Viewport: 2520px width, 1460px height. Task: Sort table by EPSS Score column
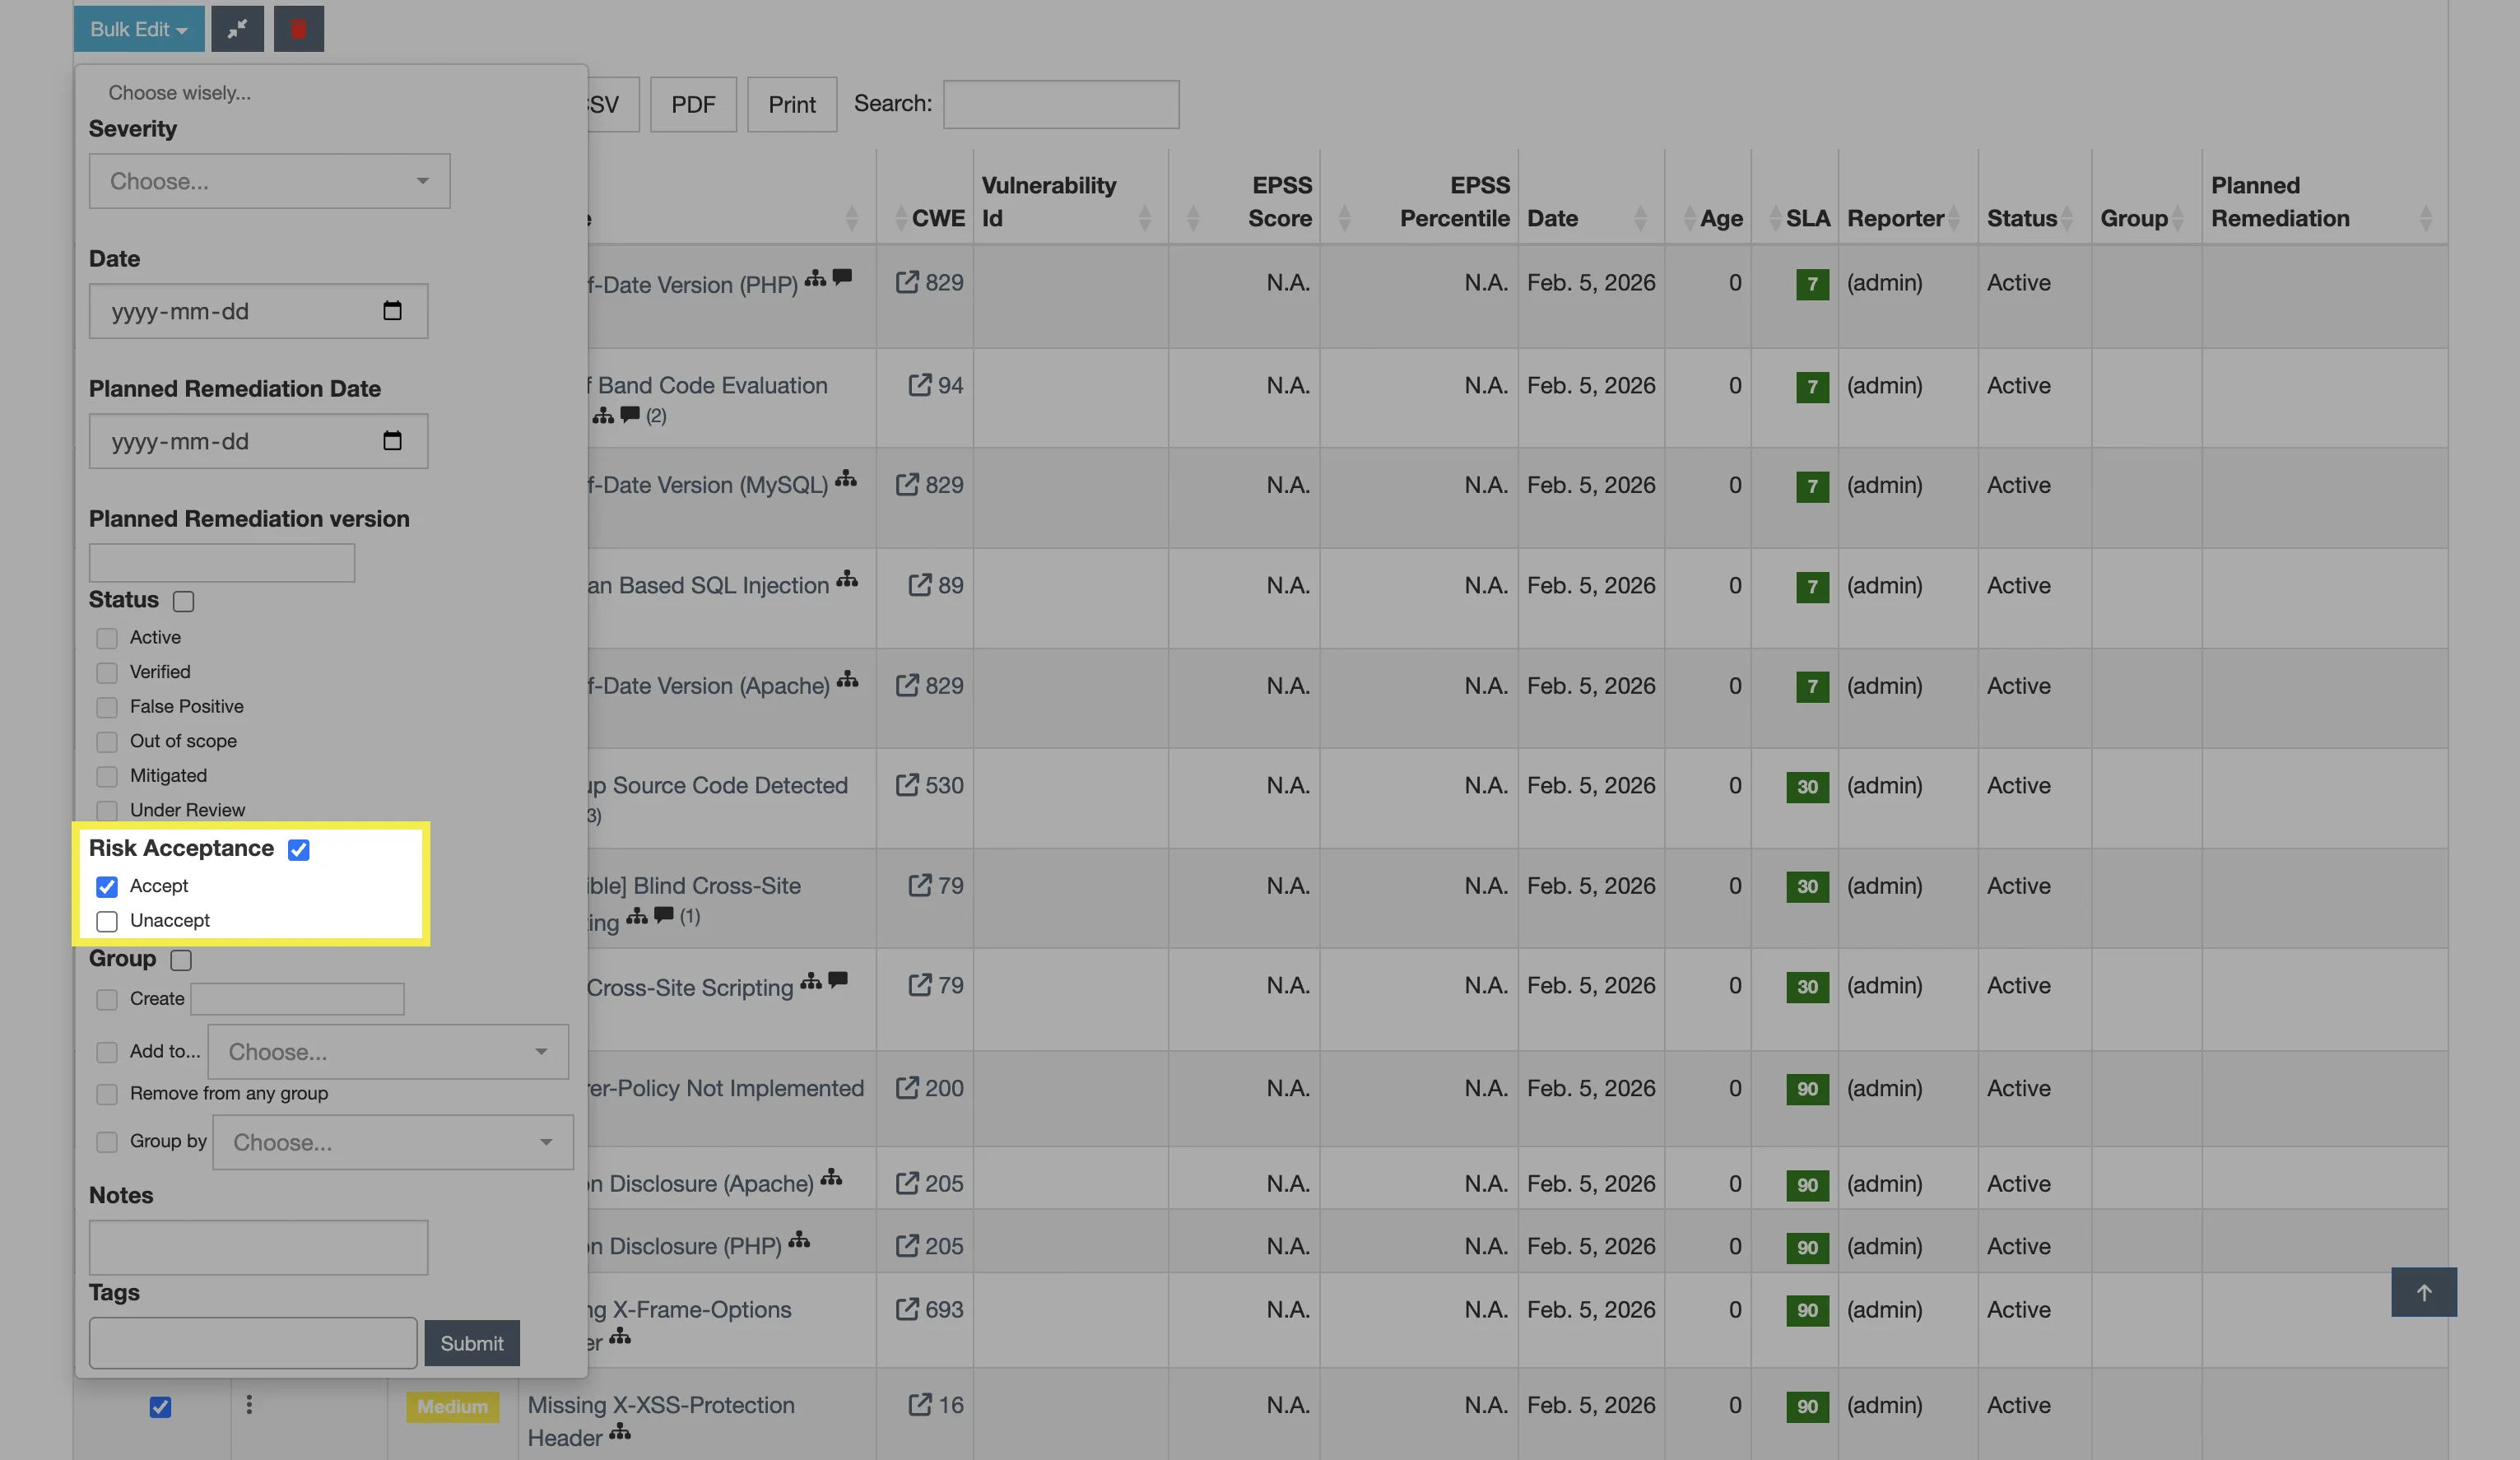[1279, 218]
